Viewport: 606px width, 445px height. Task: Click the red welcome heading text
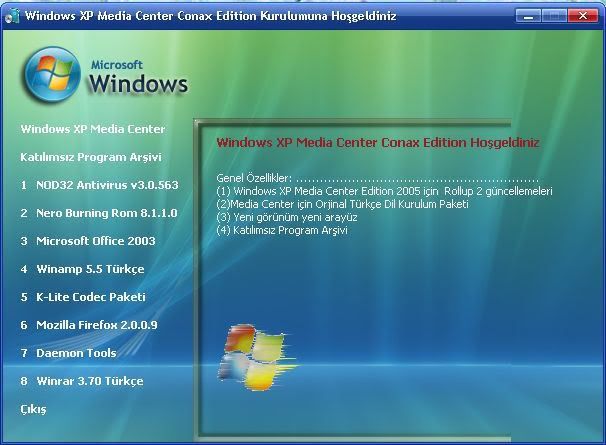tap(378, 143)
